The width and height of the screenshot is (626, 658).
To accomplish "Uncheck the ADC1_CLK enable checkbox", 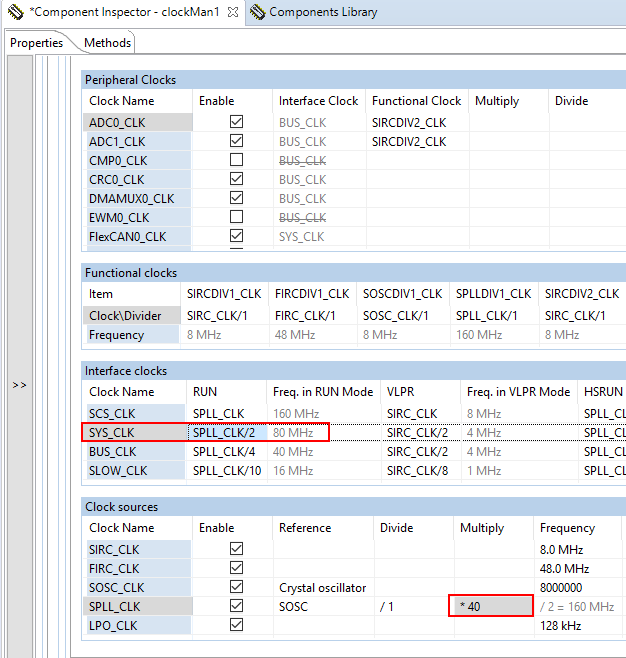I will coord(236,141).
